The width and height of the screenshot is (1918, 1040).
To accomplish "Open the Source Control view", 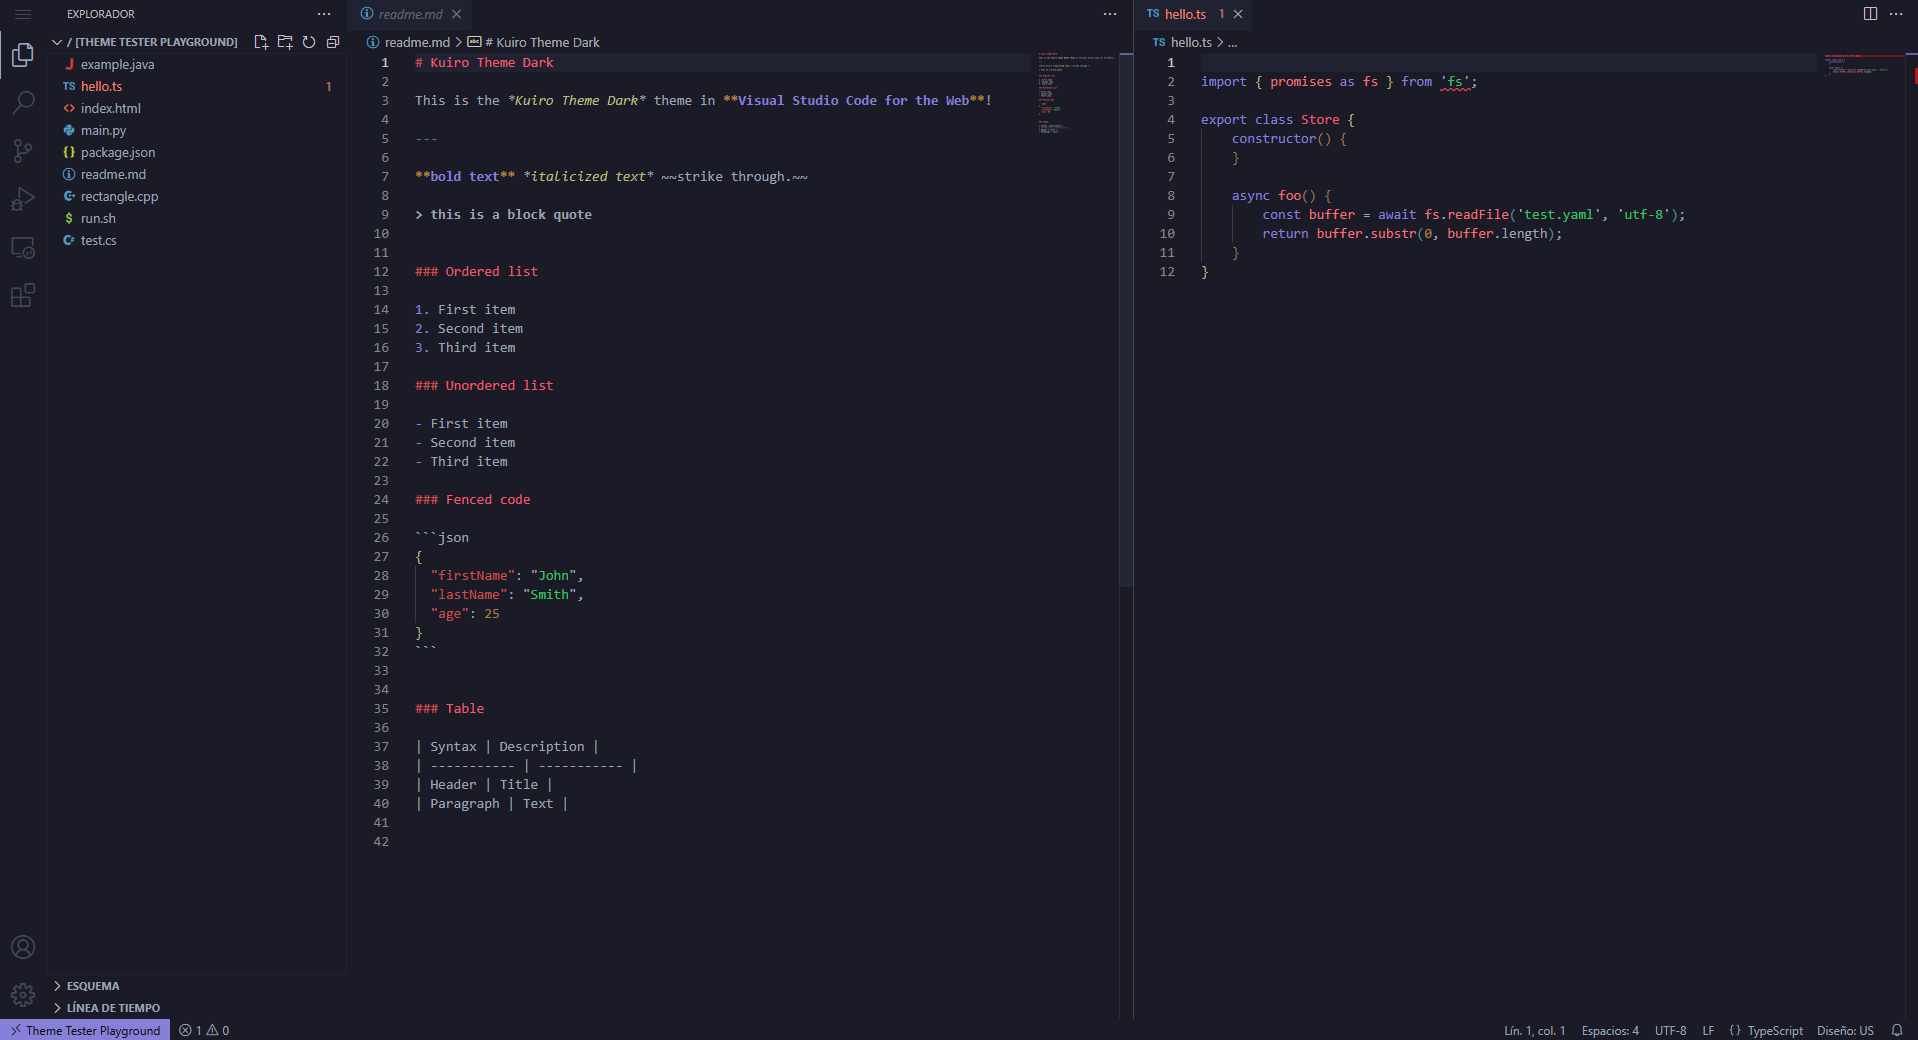I will click(x=23, y=151).
